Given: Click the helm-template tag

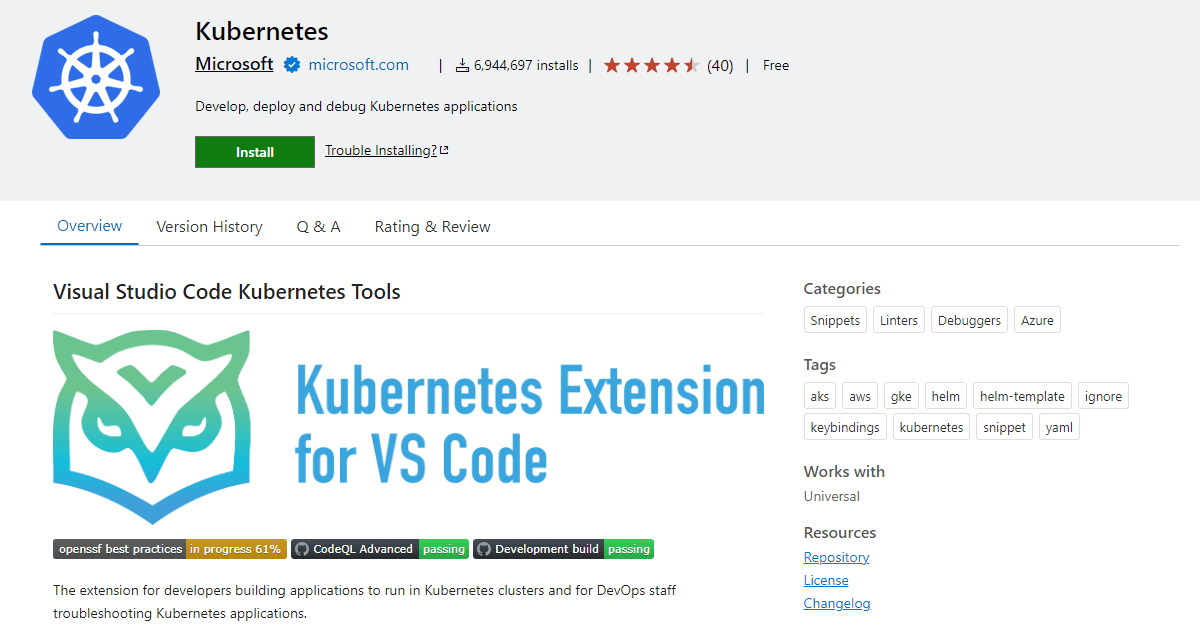Looking at the screenshot, I should (1022, 396).
